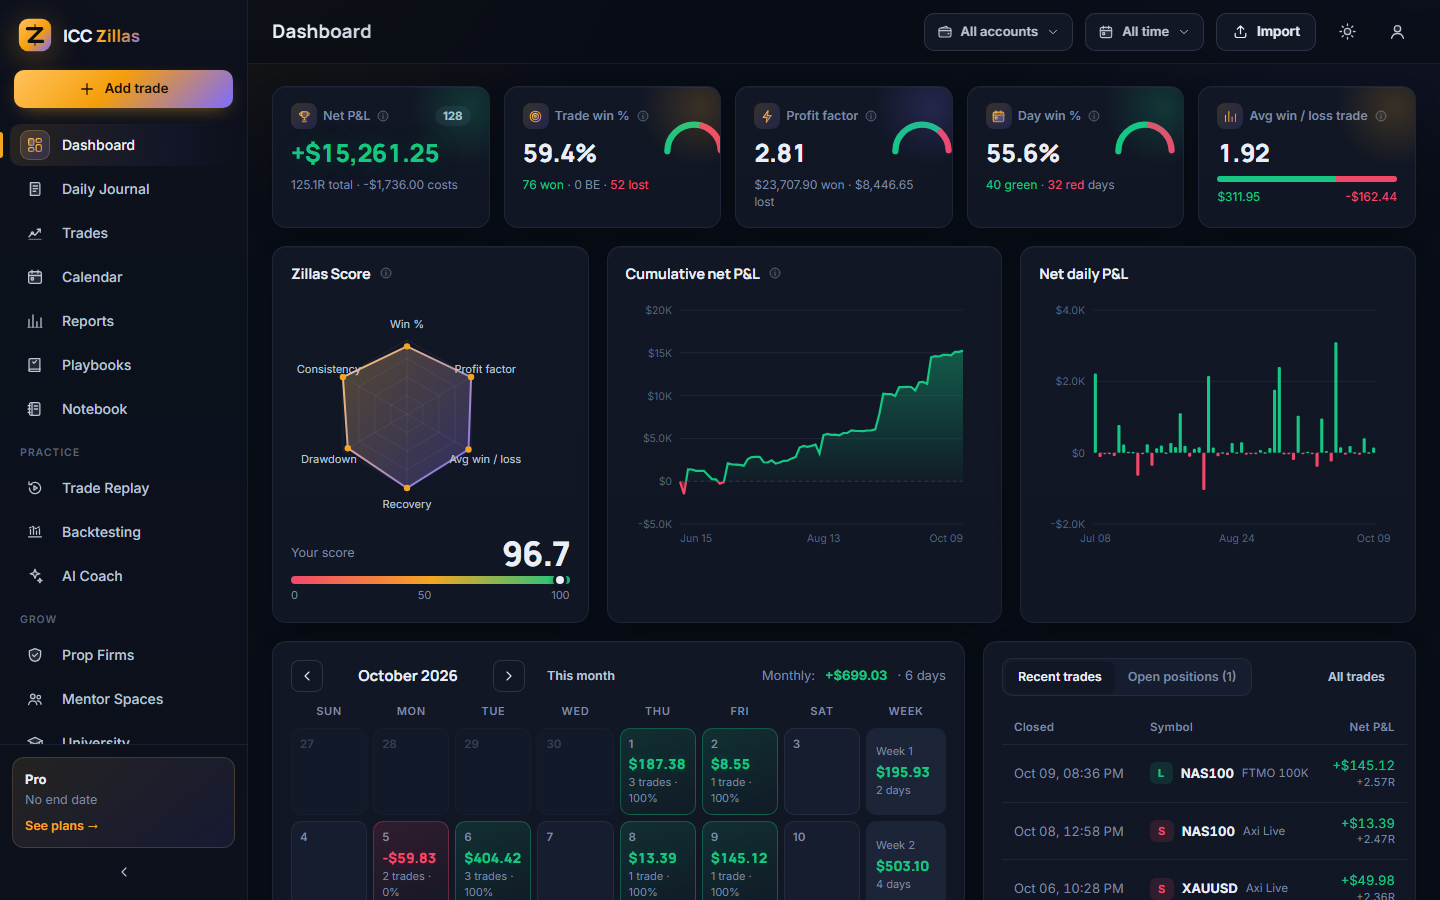The width and height of the screenshot is (1440, 900).
Task: Click the info icon beside Zillas Score
Action: pyautogui.click(x=386, y=273)
